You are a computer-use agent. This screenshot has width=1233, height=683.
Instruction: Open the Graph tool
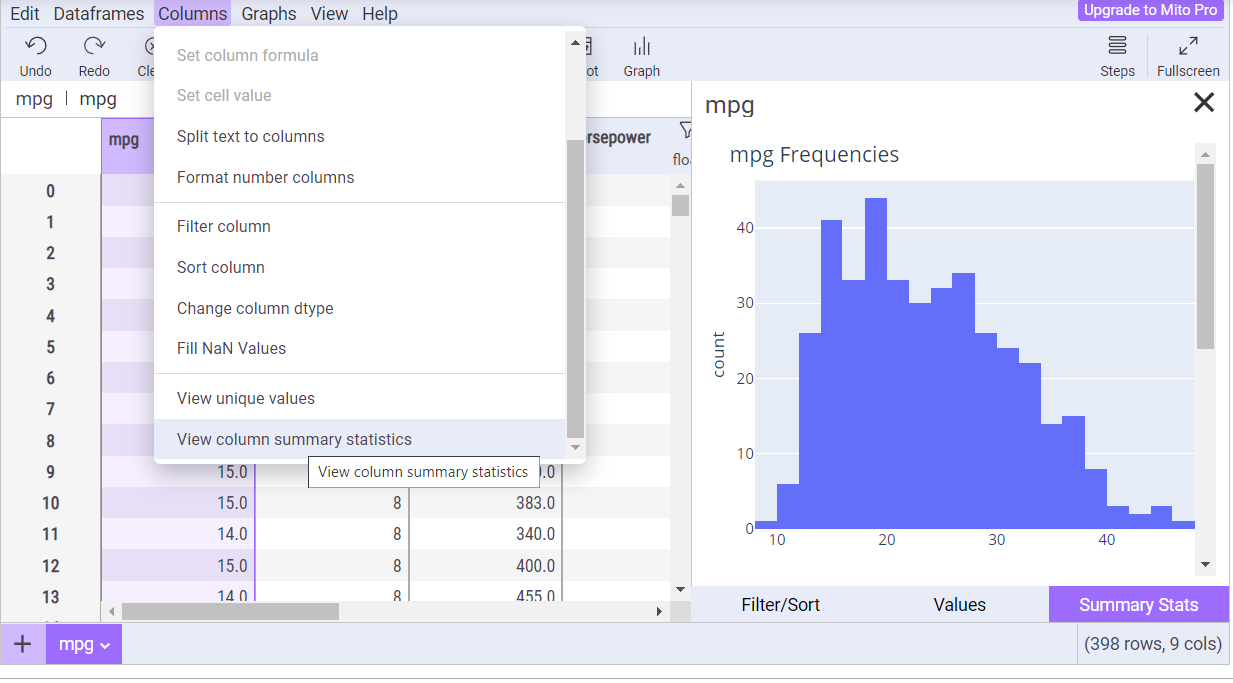point(641,47)
